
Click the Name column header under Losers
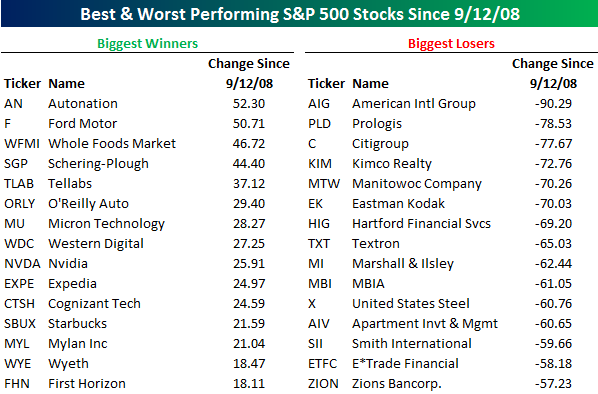tap(370, 84)
